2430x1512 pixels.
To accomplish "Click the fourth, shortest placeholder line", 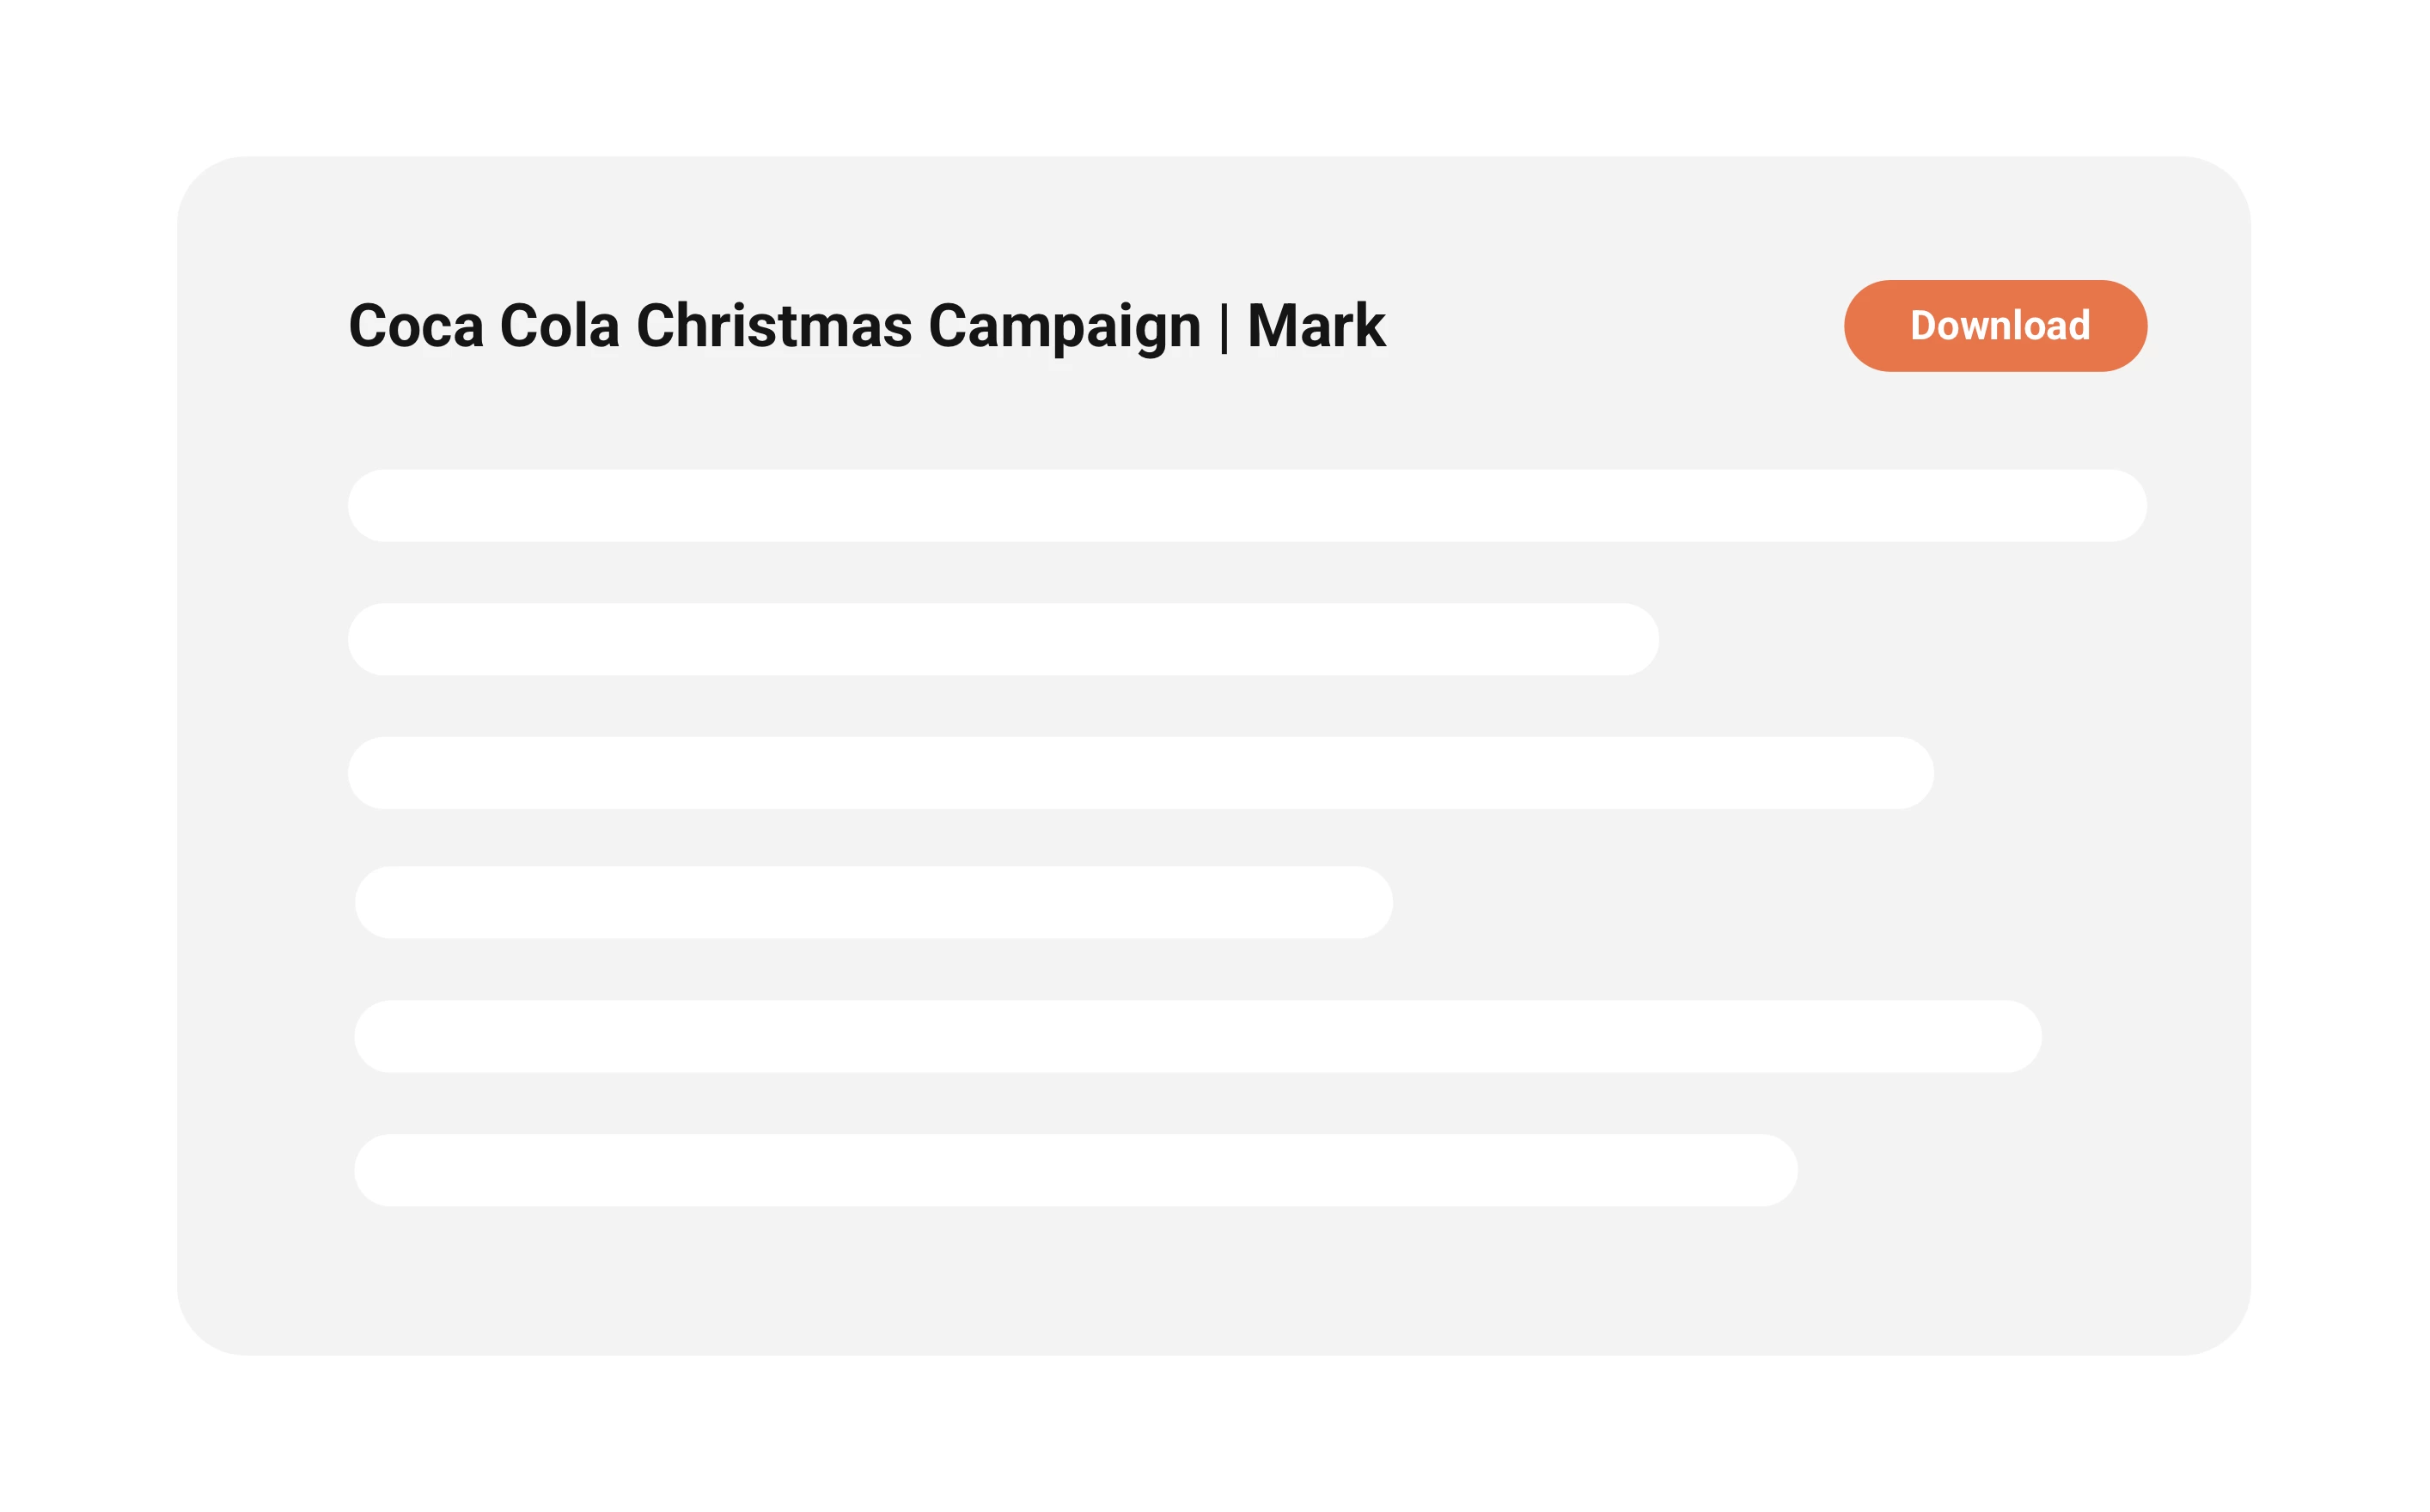I will point(873,902).
